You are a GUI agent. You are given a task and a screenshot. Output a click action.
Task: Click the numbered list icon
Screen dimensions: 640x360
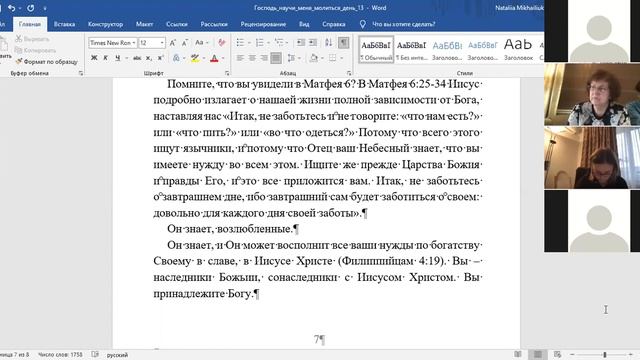coord(259,42)
